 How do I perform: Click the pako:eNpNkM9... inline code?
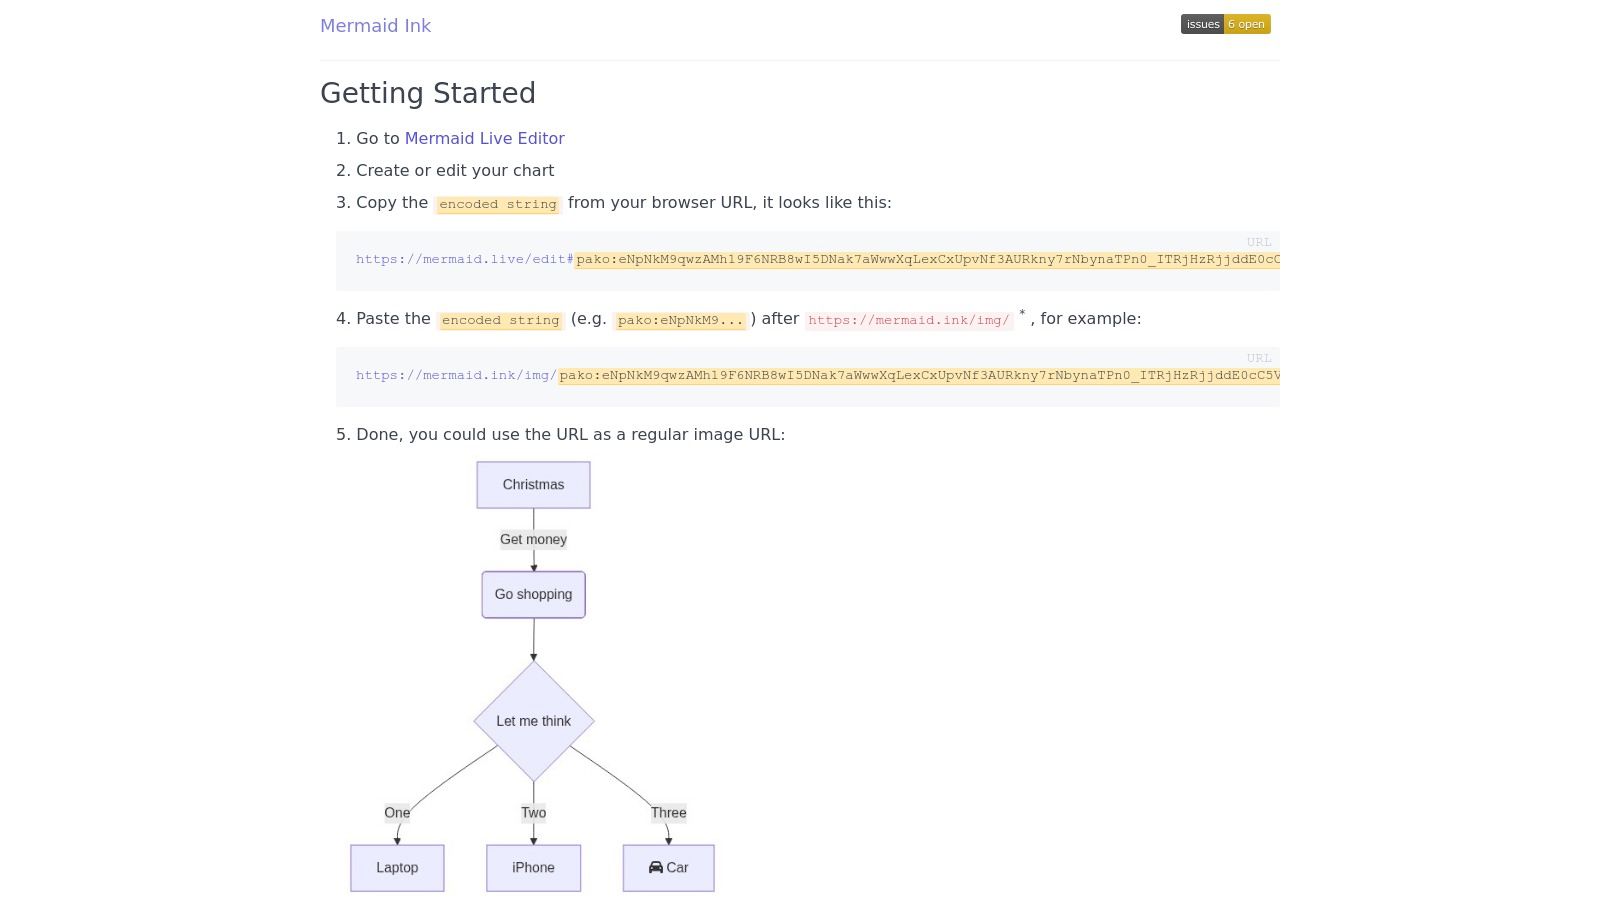680,320
